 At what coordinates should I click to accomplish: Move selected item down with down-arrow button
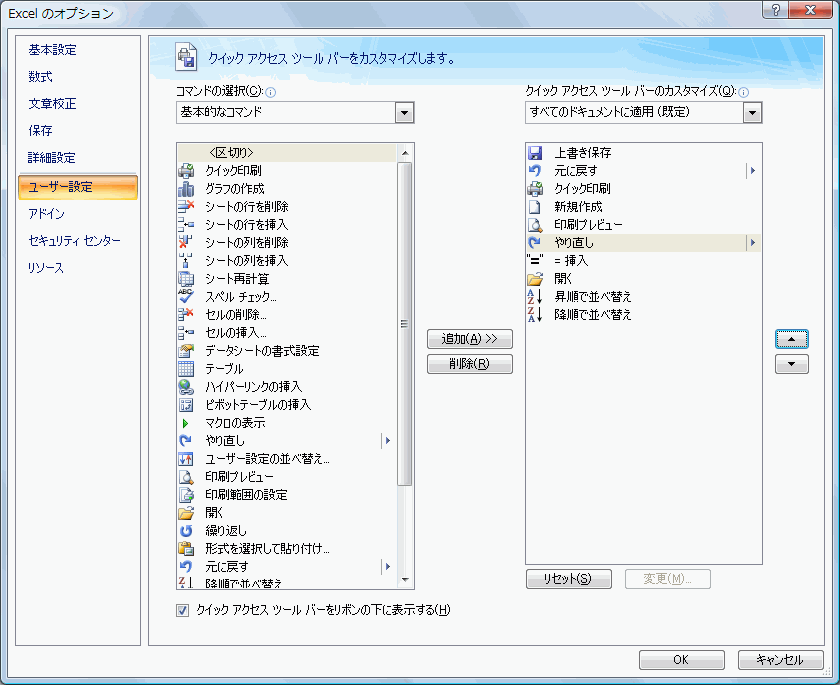(x=792, y=364)
